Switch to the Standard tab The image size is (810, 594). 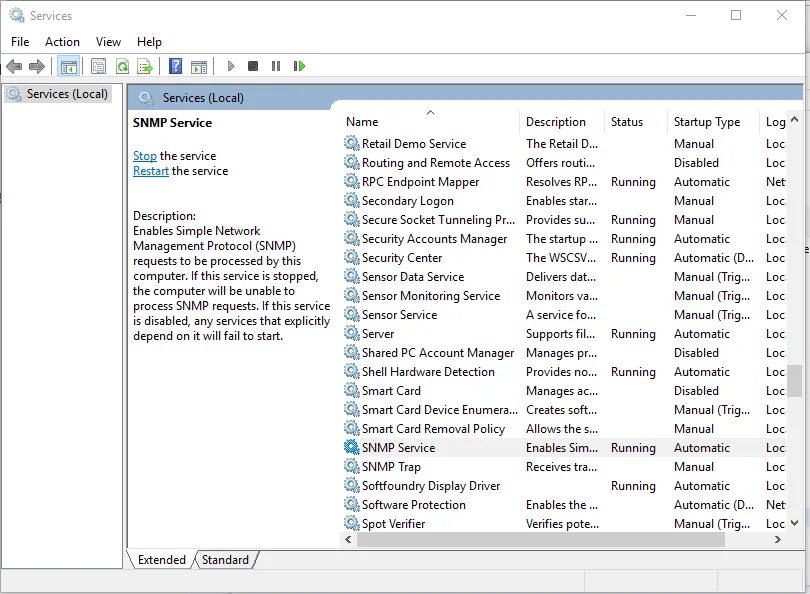pyautogui.click(x=224, y=560)
